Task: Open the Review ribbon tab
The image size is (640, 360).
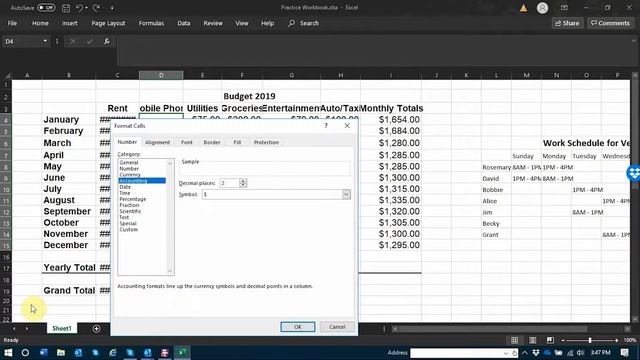Action: click(213, 23)
